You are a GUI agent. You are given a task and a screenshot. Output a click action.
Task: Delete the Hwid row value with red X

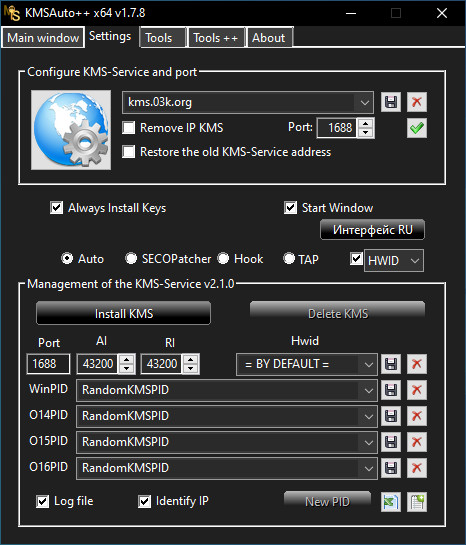click(x=417, y=364)
